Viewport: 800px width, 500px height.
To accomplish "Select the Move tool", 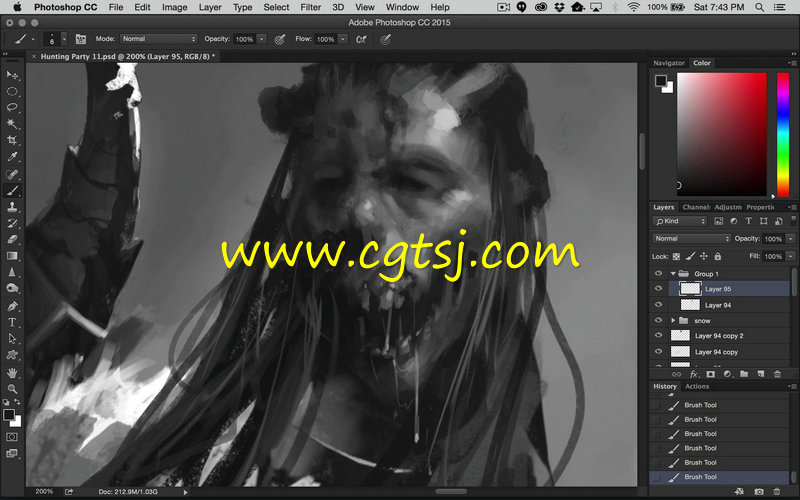I will coord(12,75).
